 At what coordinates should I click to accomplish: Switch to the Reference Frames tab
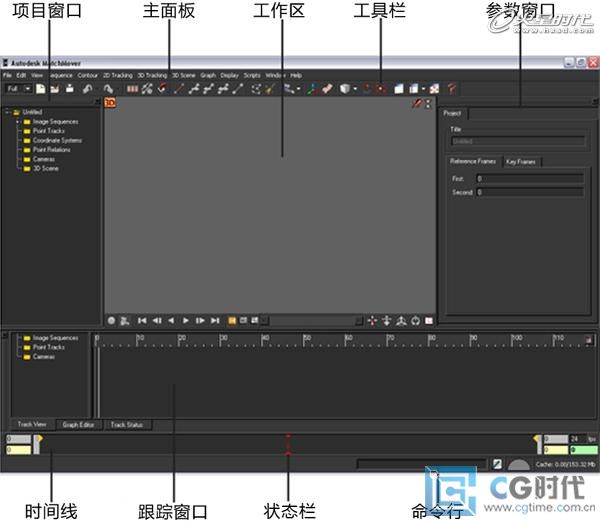click(473, 161)
